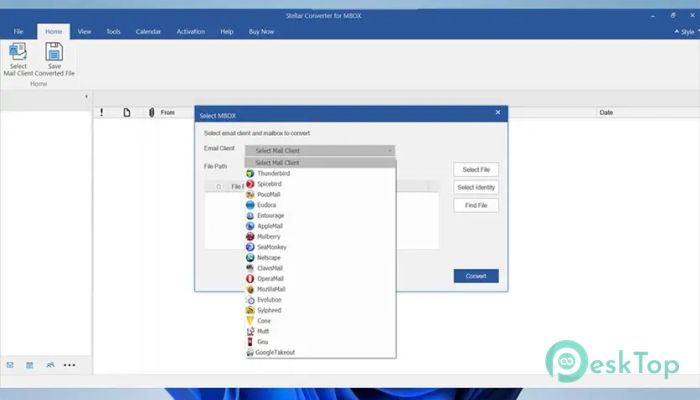Open the Calendar tab
Image resolution: width=700 pixels, height=400 pixels.
click(x=148, y=32)
